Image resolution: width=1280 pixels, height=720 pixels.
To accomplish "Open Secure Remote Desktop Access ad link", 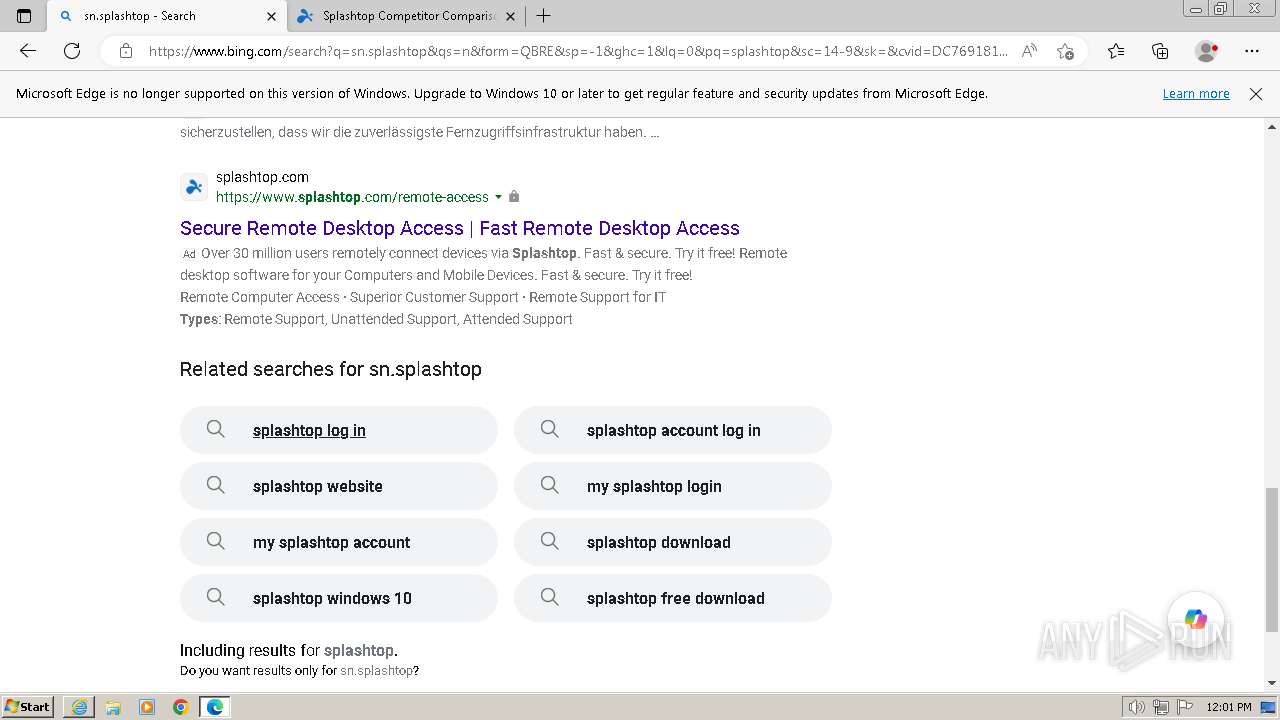I will (x=460, y=228).
